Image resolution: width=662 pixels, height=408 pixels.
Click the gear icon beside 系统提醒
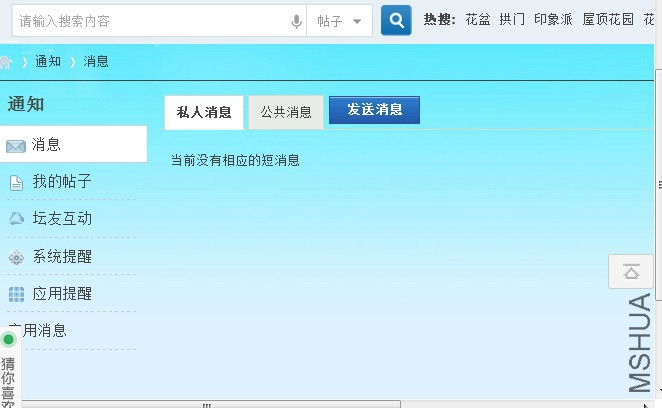click(16, 257)
